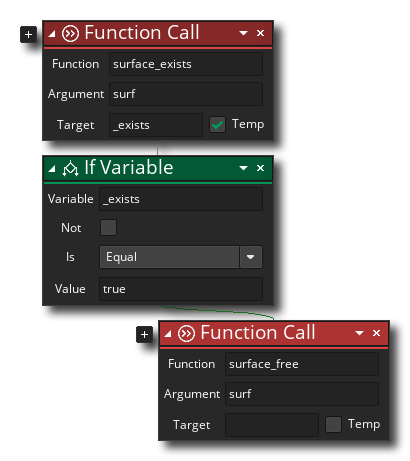Click the Variable field containing _exists

181,199
